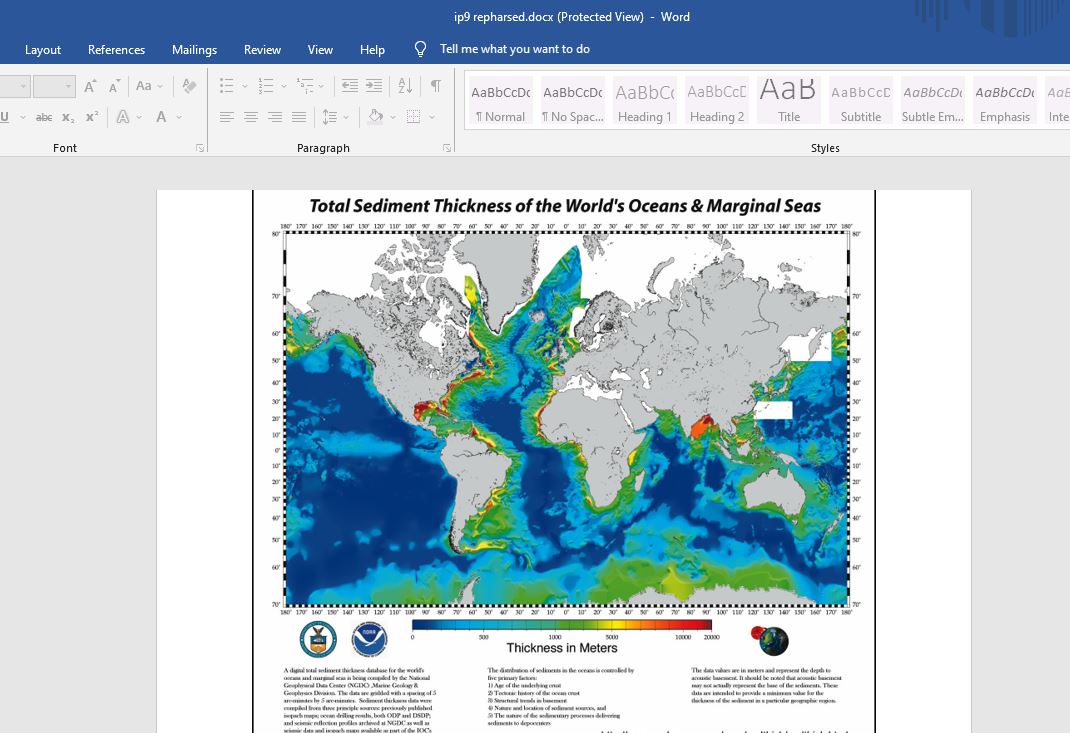
Task: Expand the underline style dropdown arrow
Action: [x=23, y=117]
